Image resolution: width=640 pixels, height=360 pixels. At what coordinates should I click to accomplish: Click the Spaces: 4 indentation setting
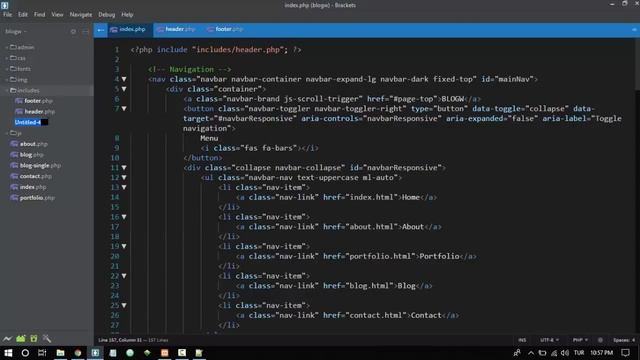point(624,340)
